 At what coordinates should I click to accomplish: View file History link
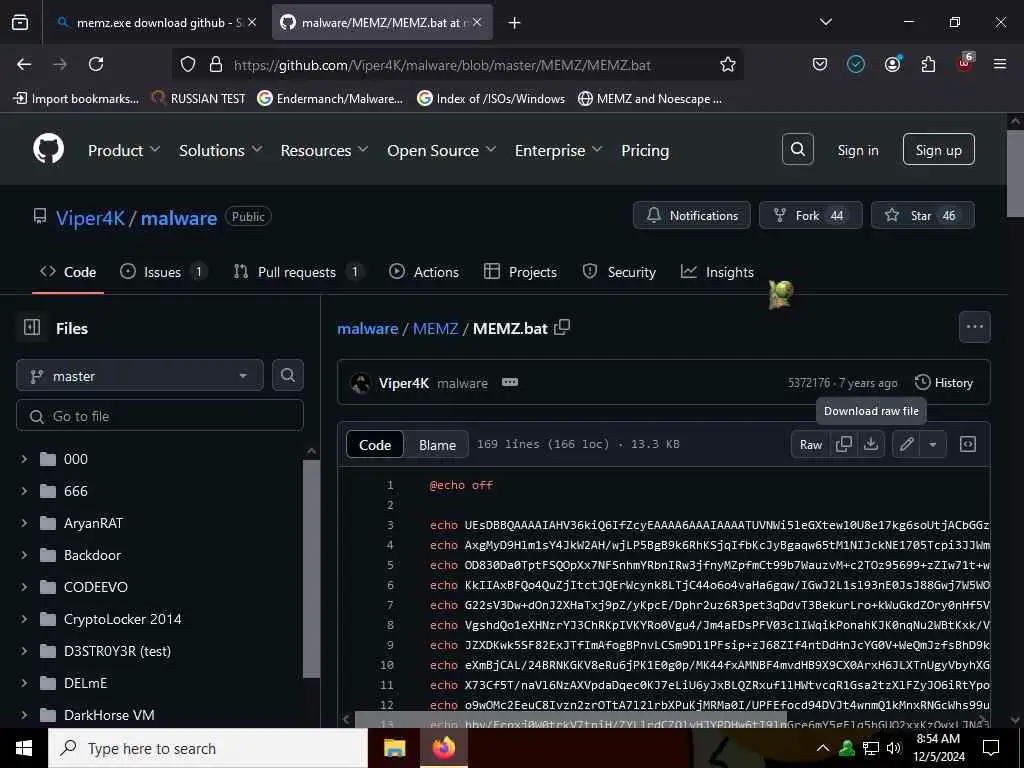pos(944,383)
